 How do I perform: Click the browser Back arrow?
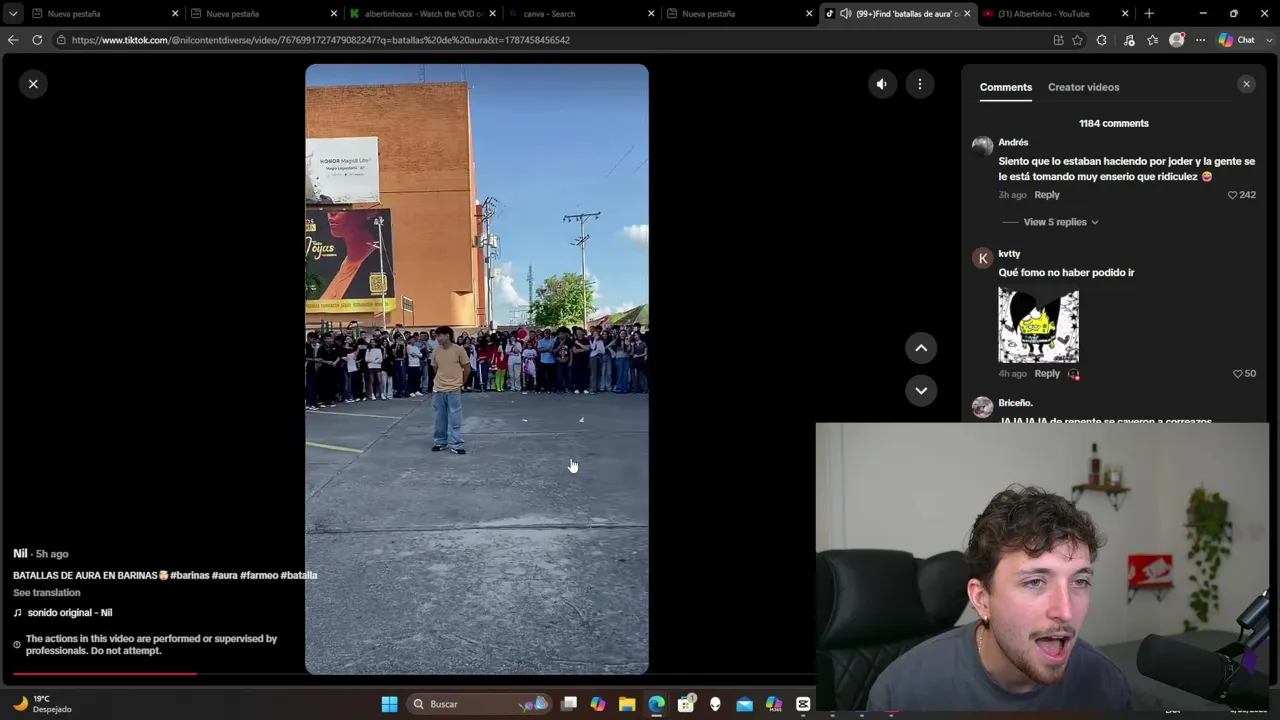coord(13,40)
